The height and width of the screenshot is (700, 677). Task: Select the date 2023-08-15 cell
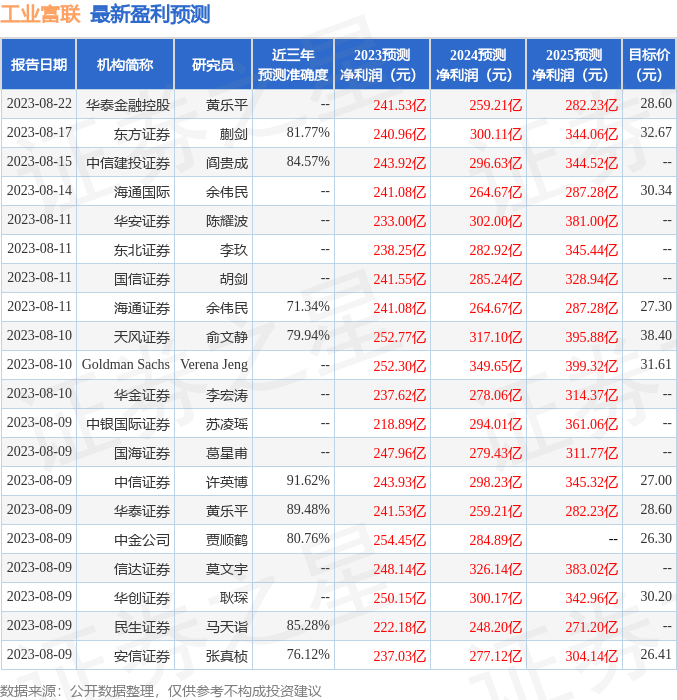[x=39, y=162]
